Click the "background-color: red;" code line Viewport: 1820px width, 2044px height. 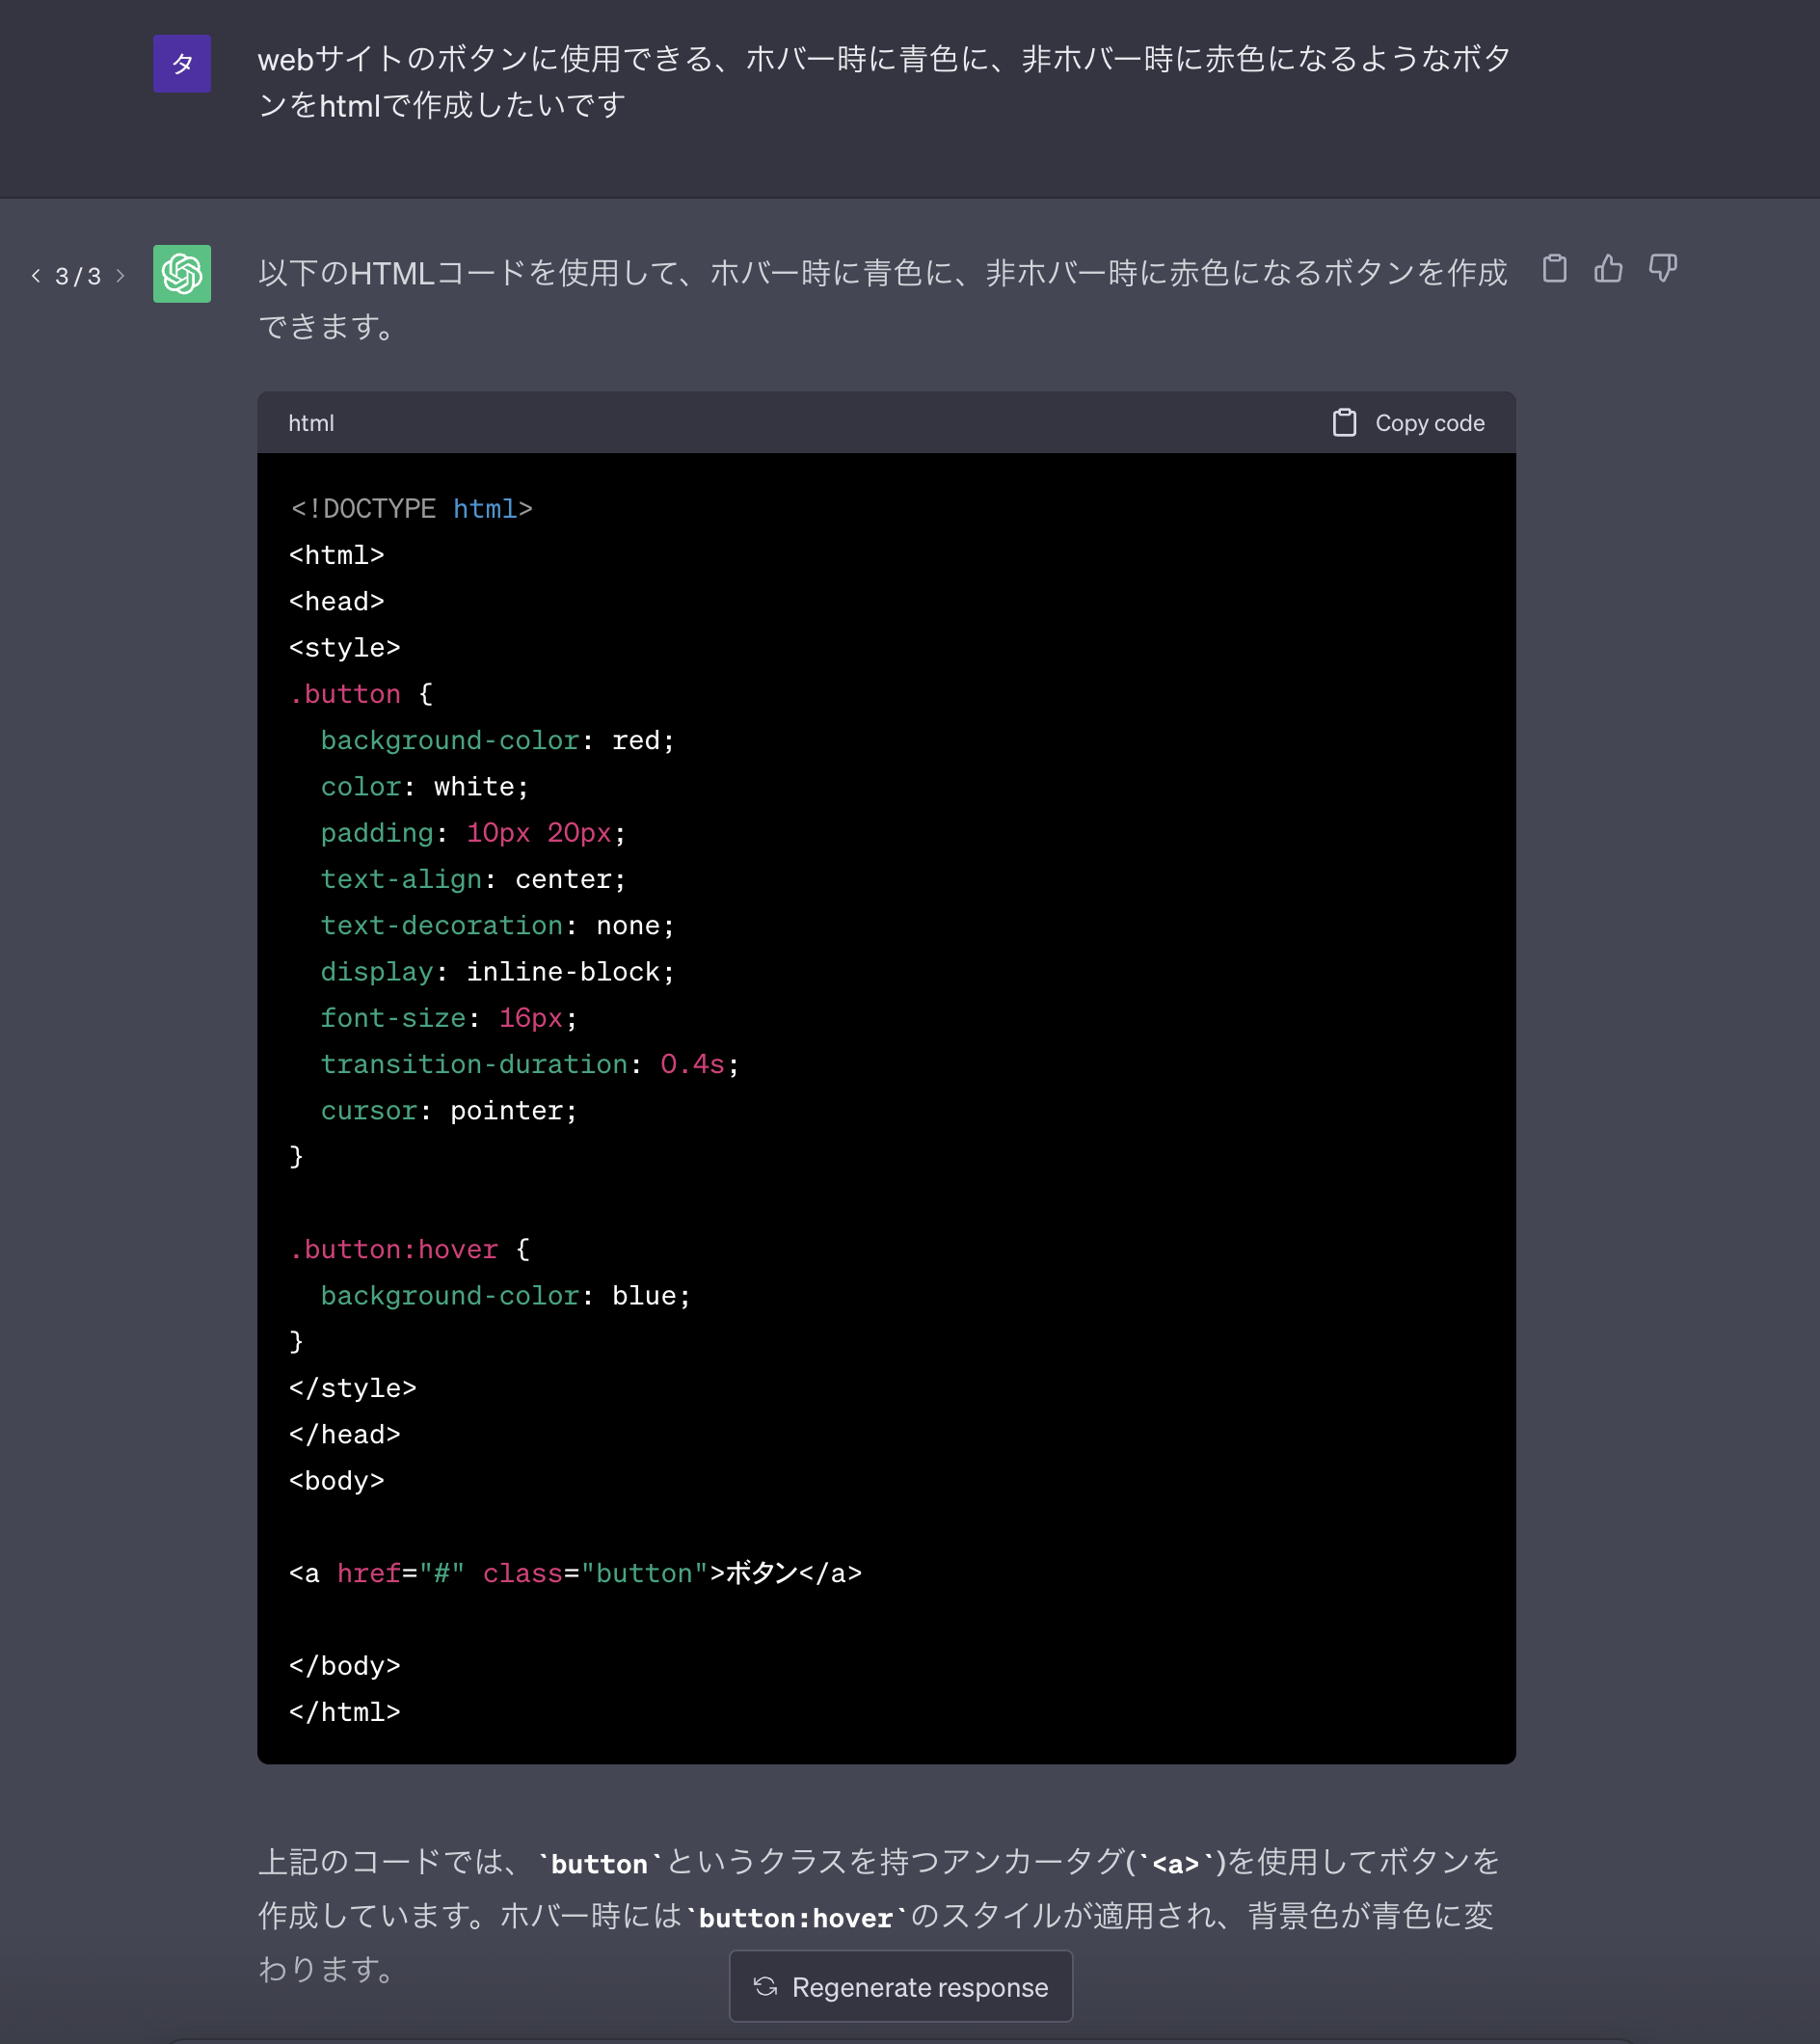tap(497, 741)
